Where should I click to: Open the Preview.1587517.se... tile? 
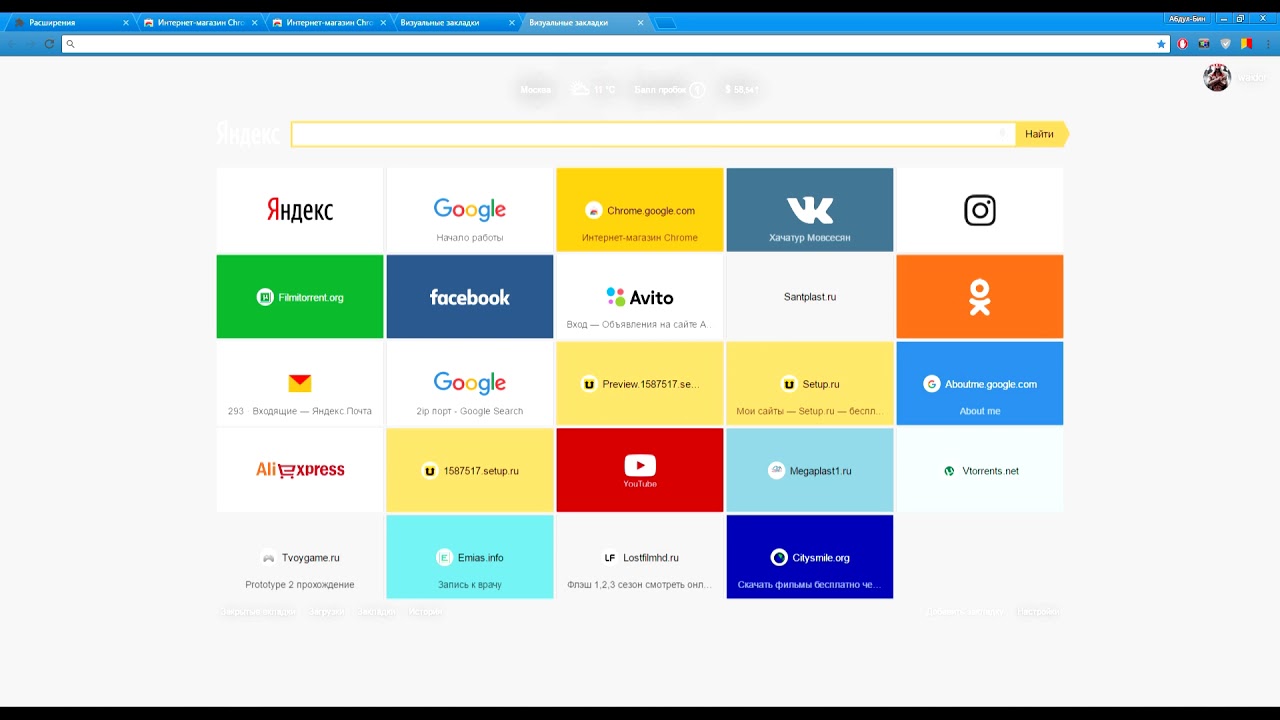[640, 384]
